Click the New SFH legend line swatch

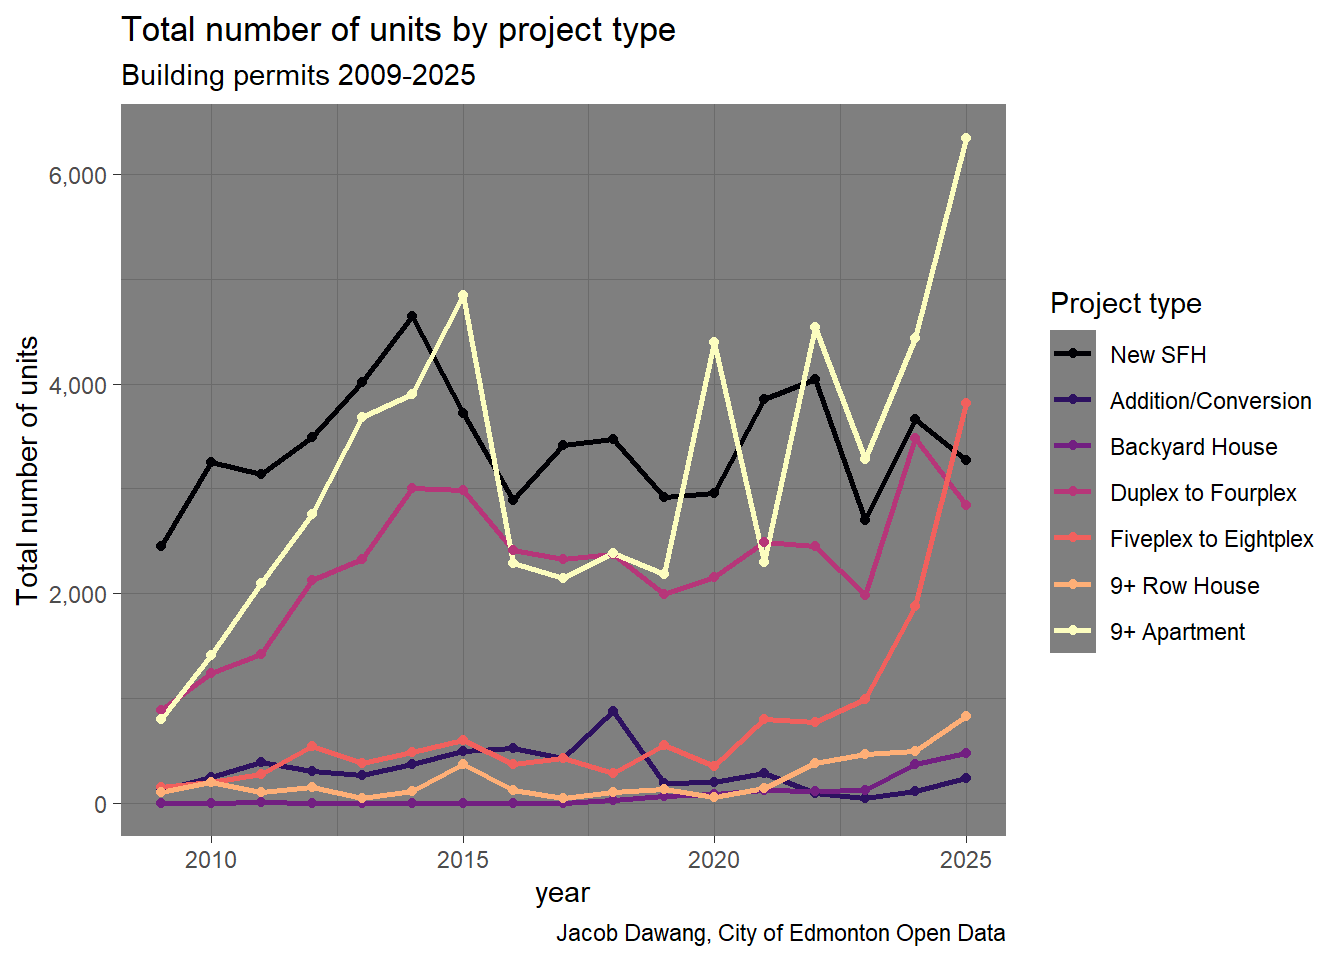tap(1072, 354)
